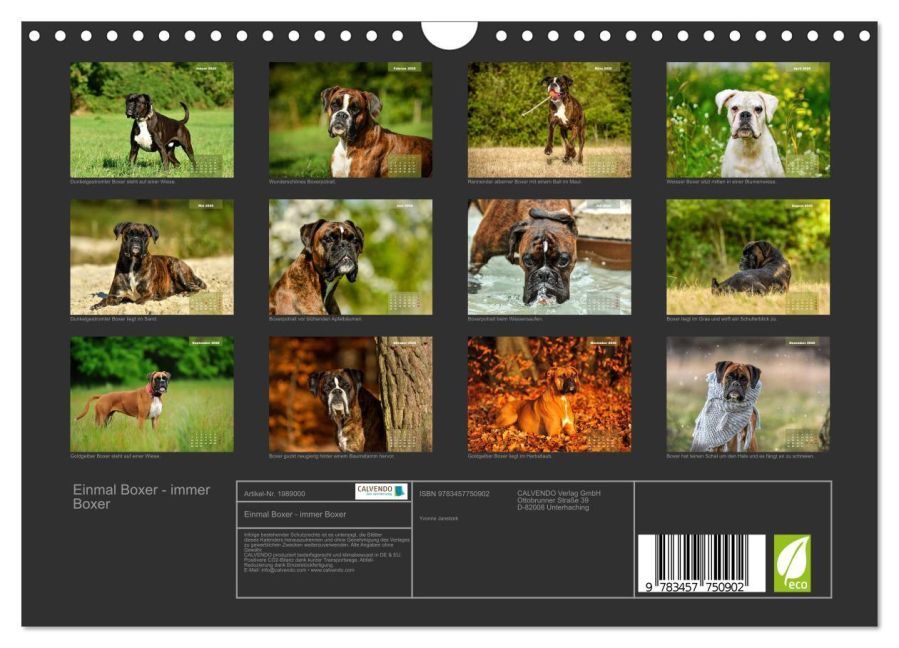The image size is (899, 648).
Task: Click caption 'Boxer guckt neugierig hinter einem Baumstamm hervor'
Action: point(331,456)
